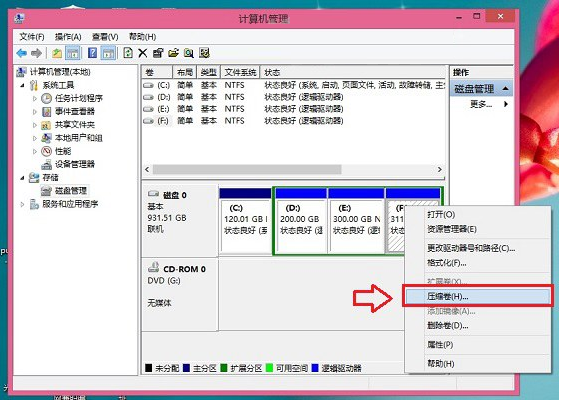Click the magnifier Locate toolbar icon
This screenshot has height=402, width=561.
(x=189, y=53)
